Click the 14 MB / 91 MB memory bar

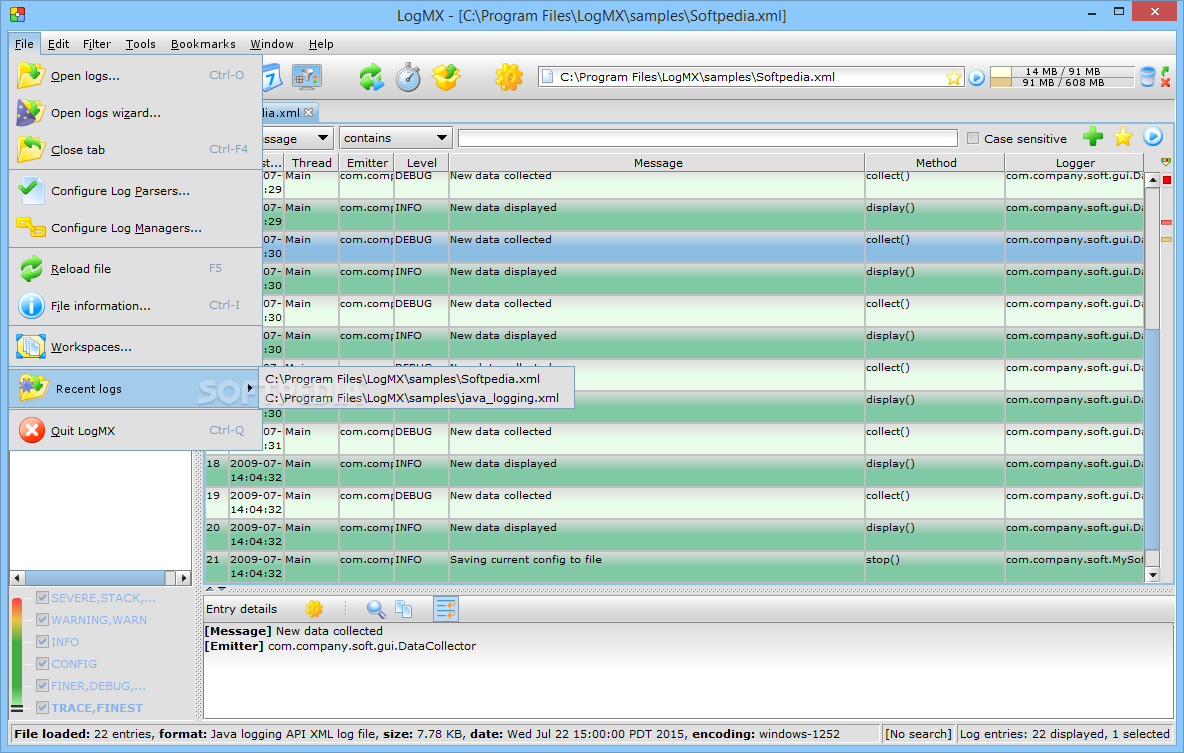[x=1062, y=71]
